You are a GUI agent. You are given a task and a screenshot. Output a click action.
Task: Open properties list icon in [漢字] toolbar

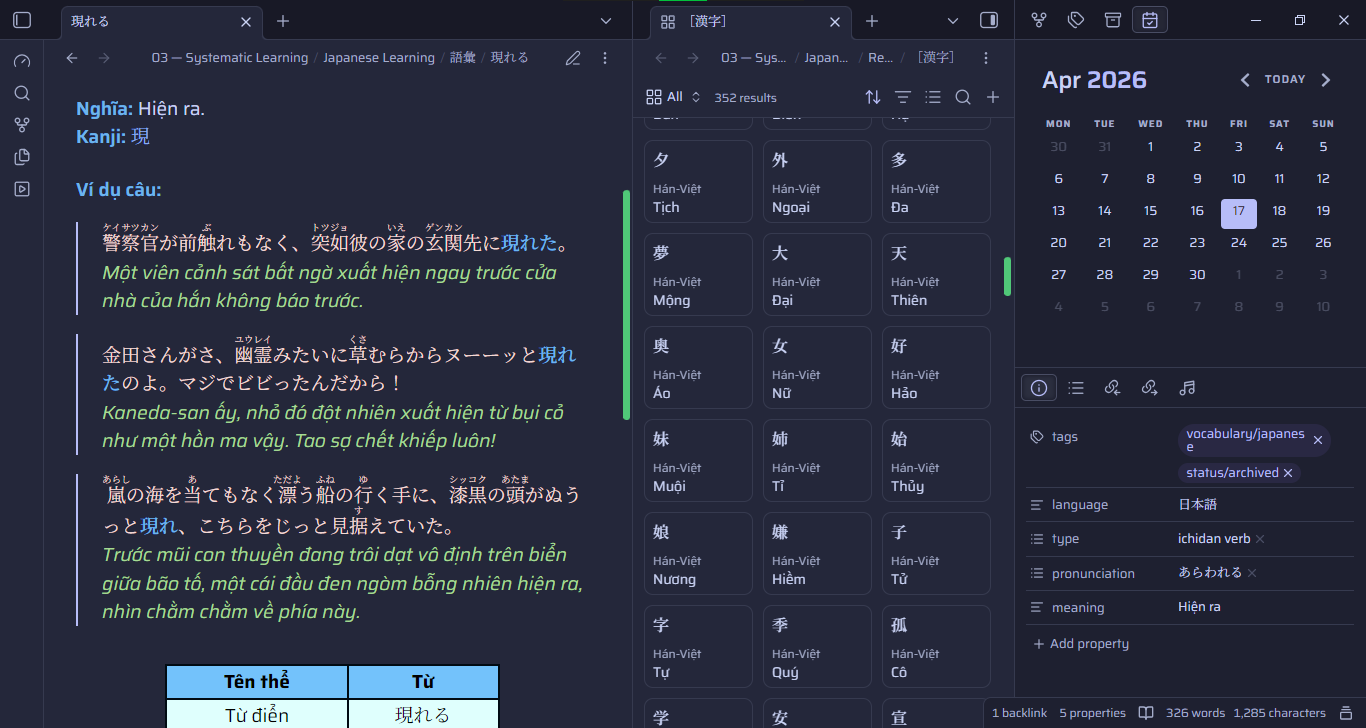point(933,97)
